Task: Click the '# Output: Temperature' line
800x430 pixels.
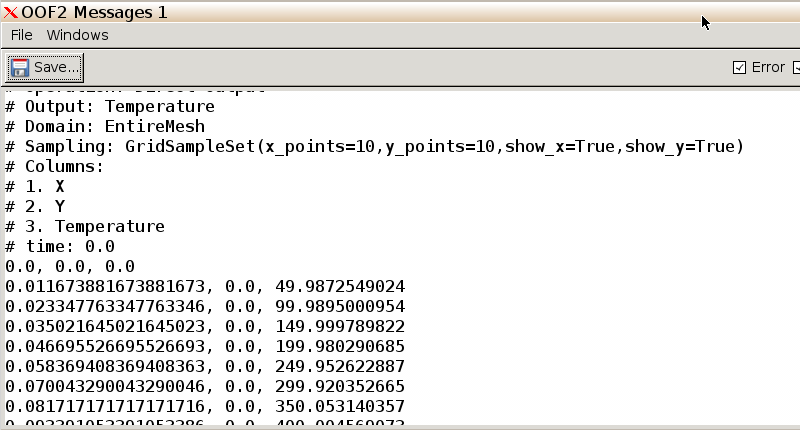Action: 110,107
